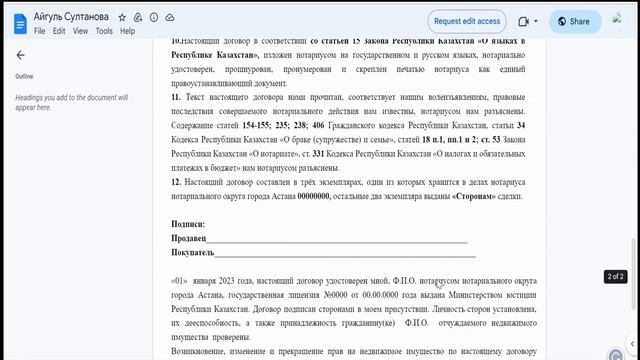
Task: Click the side panel collapse chevron
Action: (x=633, y=344)
